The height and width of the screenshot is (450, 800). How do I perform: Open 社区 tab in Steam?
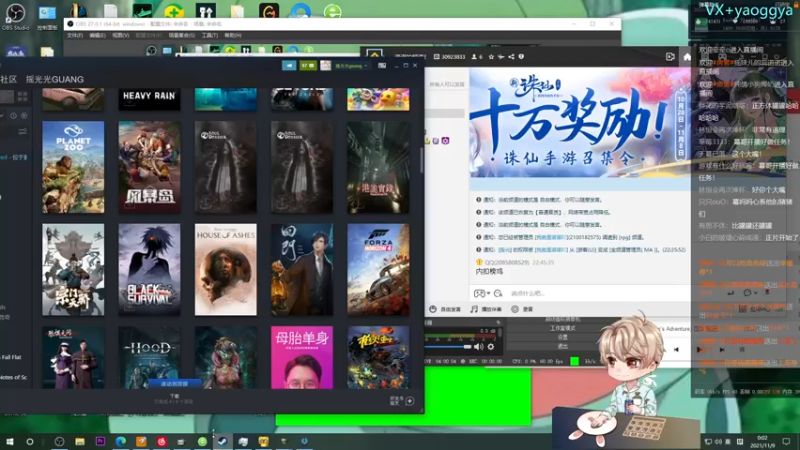[9, 80]
